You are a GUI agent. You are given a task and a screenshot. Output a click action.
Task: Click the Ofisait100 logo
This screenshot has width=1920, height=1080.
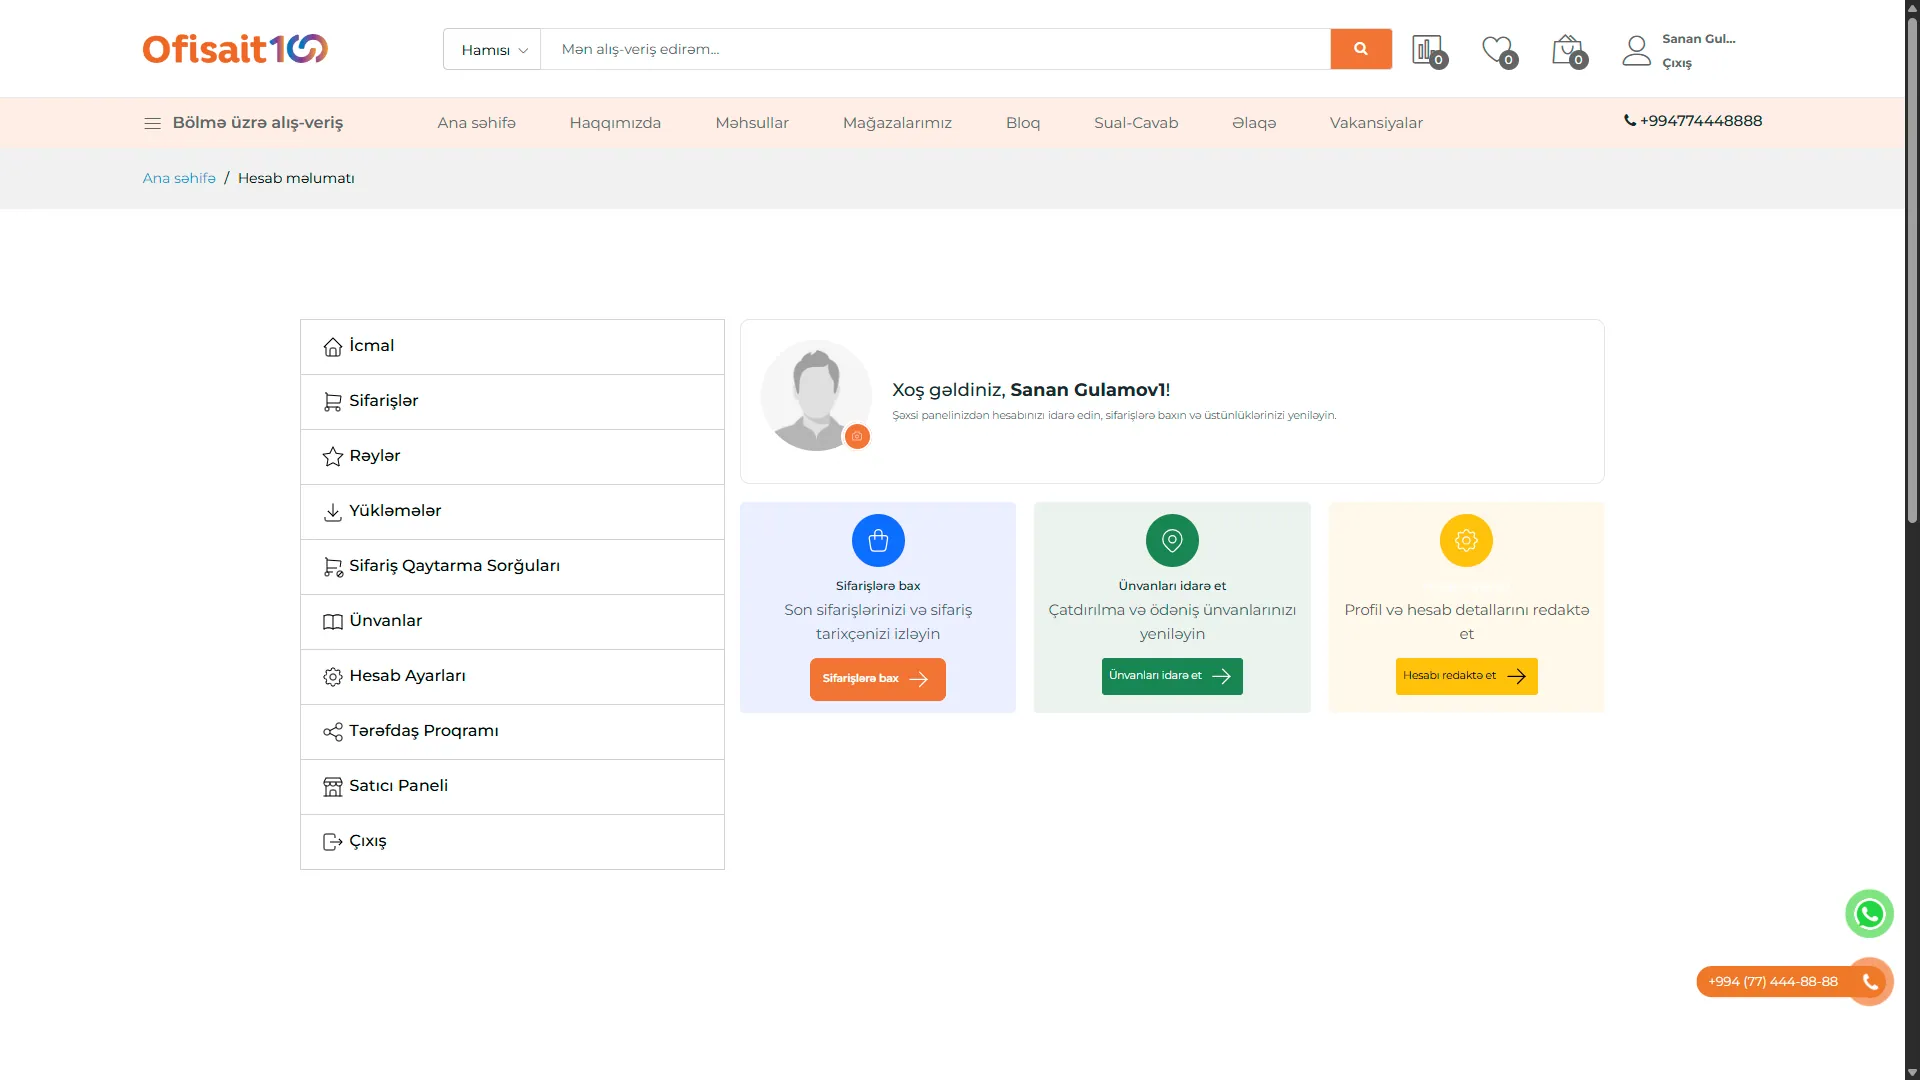click(235, 49)
